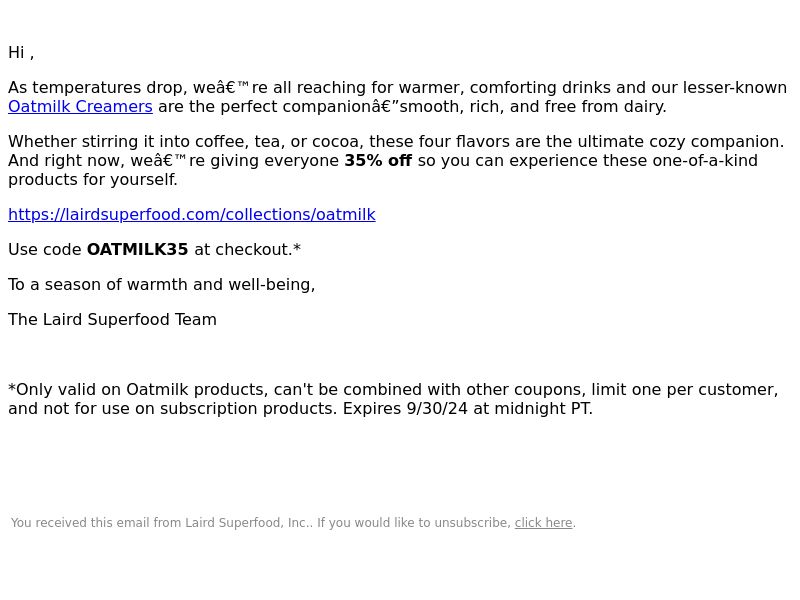Screen dimensions: 800x600
Task: Click 'at checkout.*' text after the code
Action: pyautogui.click(x=247, y=249)
